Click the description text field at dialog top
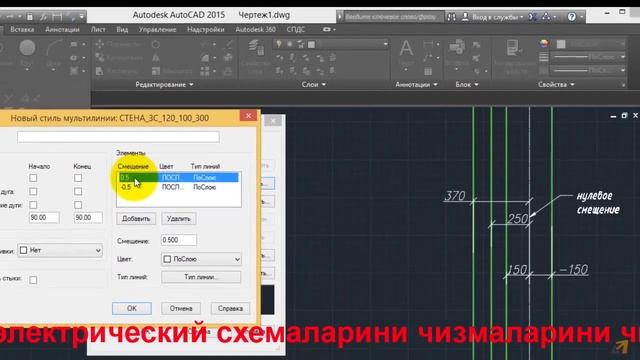Screen dimensions: 640x360 (x=118, y=137)
